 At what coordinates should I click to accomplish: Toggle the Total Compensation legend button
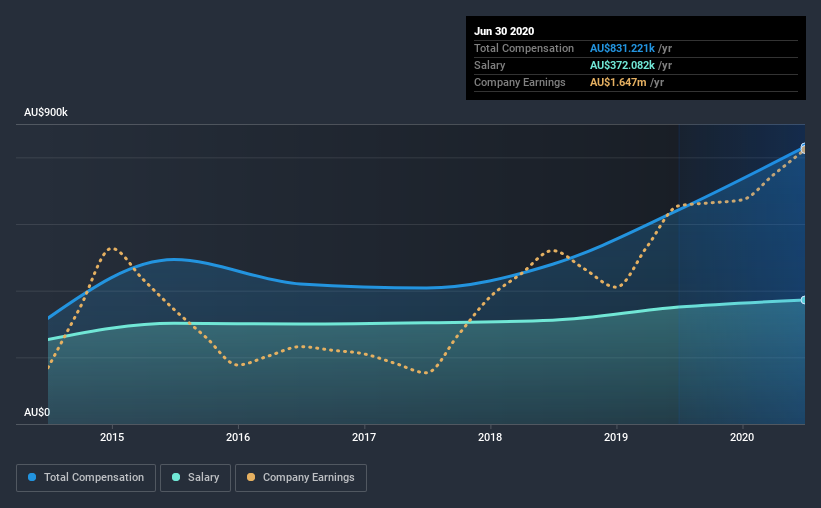(x=86, y=478)
